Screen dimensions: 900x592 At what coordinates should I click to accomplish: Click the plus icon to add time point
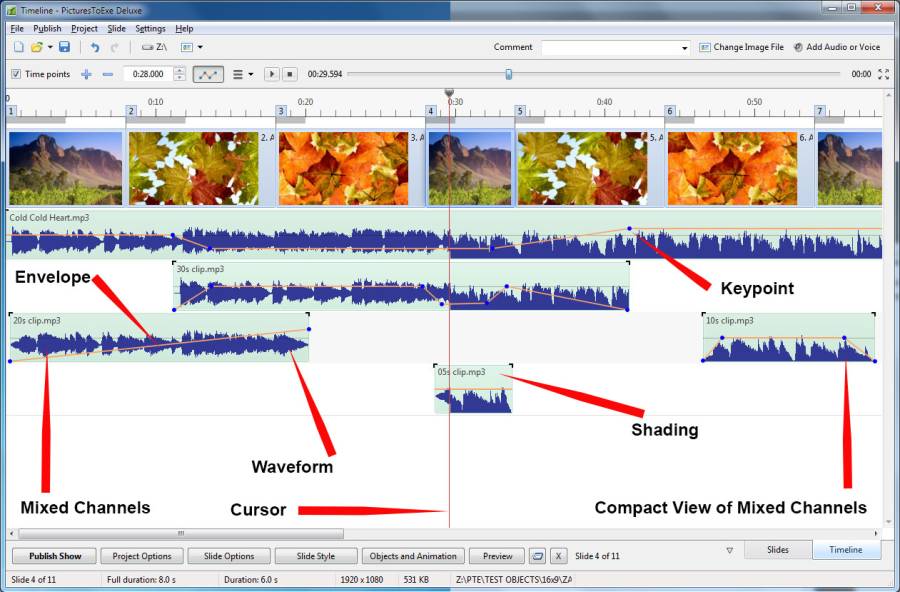click(x=87, y=74)
